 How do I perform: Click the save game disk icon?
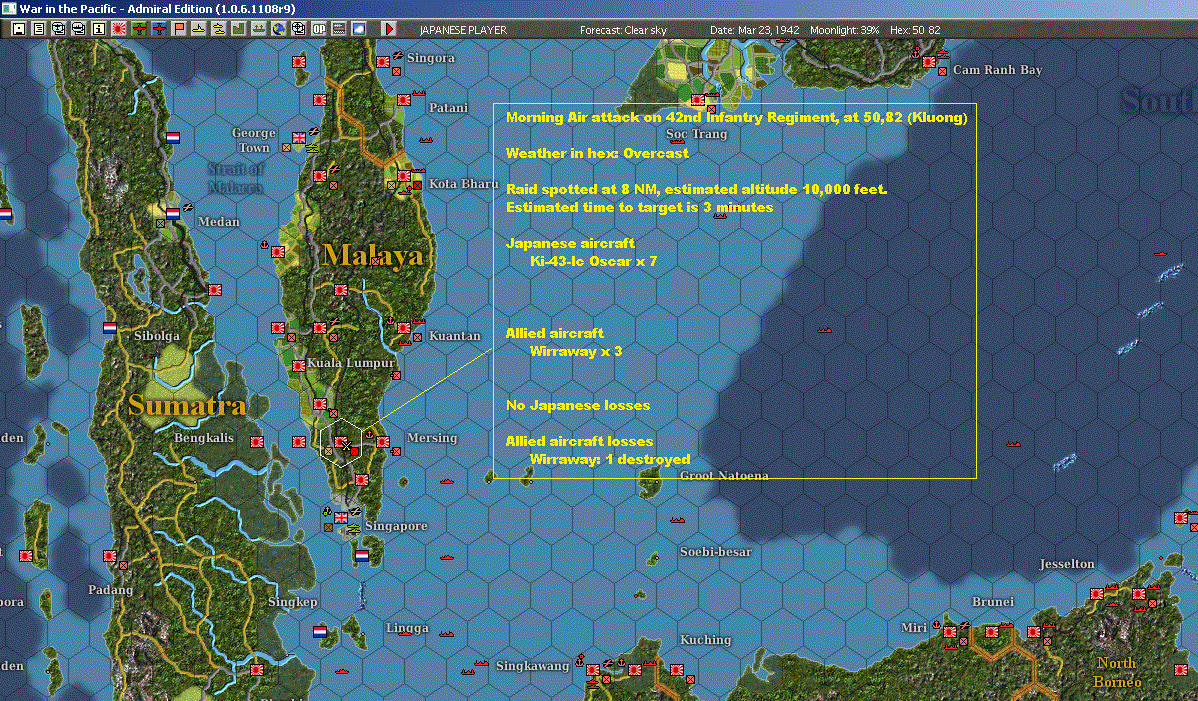(x=19, y=29)
